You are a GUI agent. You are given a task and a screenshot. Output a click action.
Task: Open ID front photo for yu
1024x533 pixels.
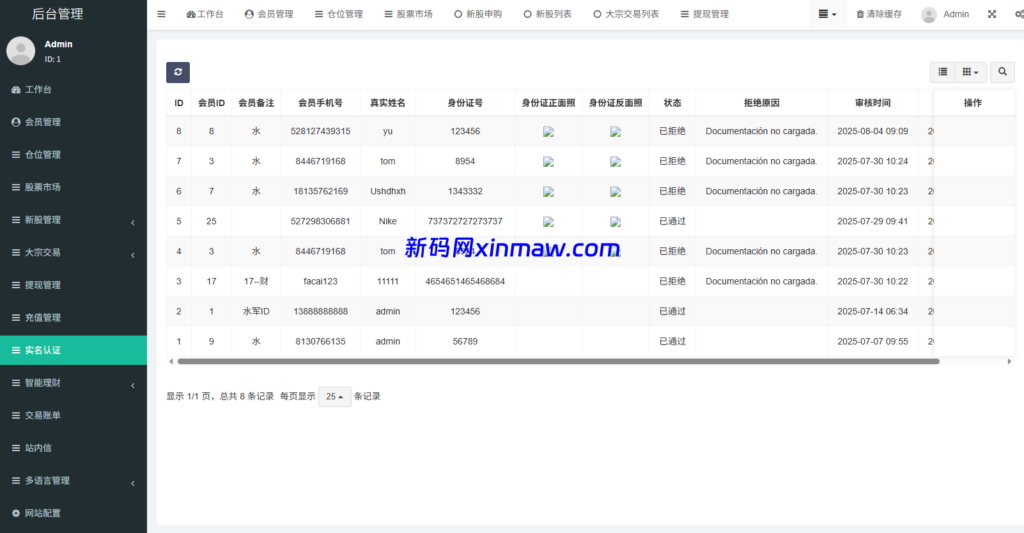[549, 131]
